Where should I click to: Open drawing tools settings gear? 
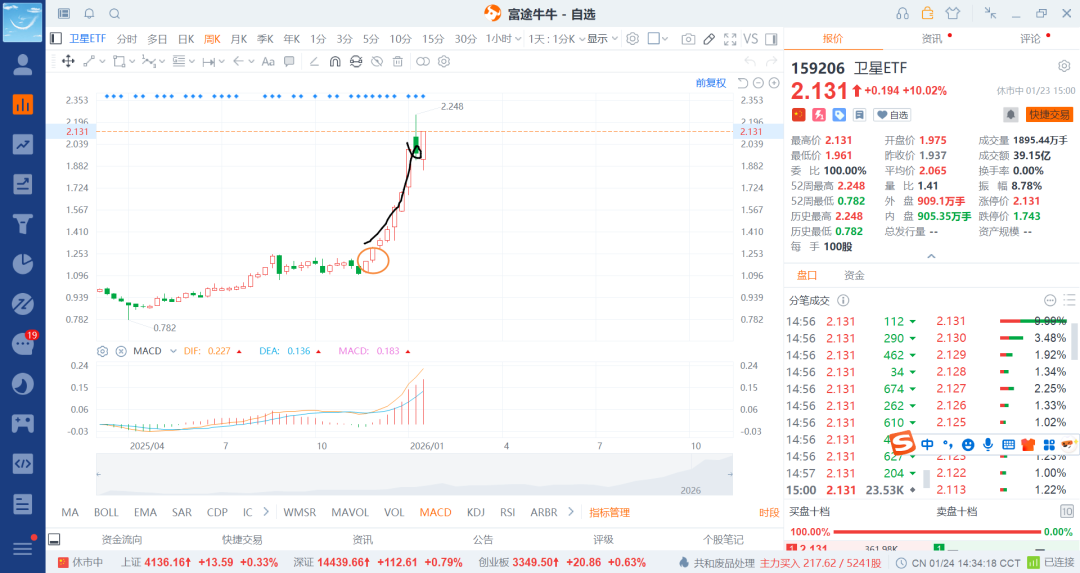[444, 61]
